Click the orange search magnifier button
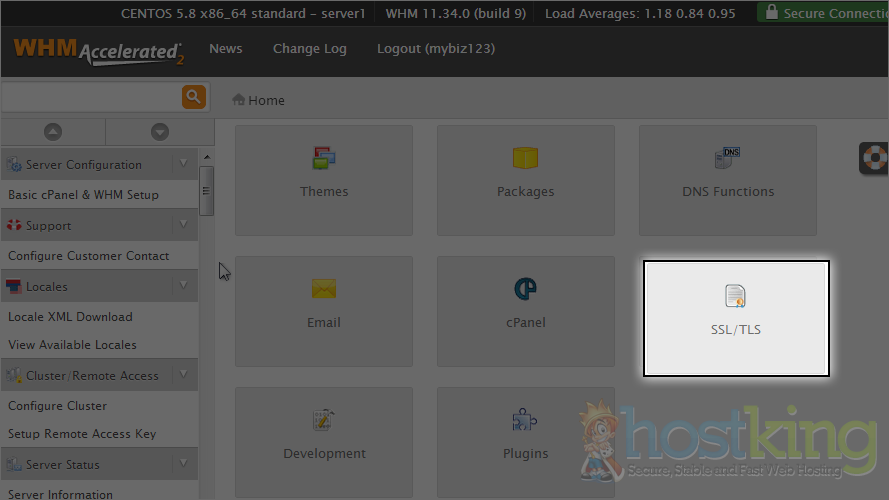The image size is (889, 500). pos(193,97)
